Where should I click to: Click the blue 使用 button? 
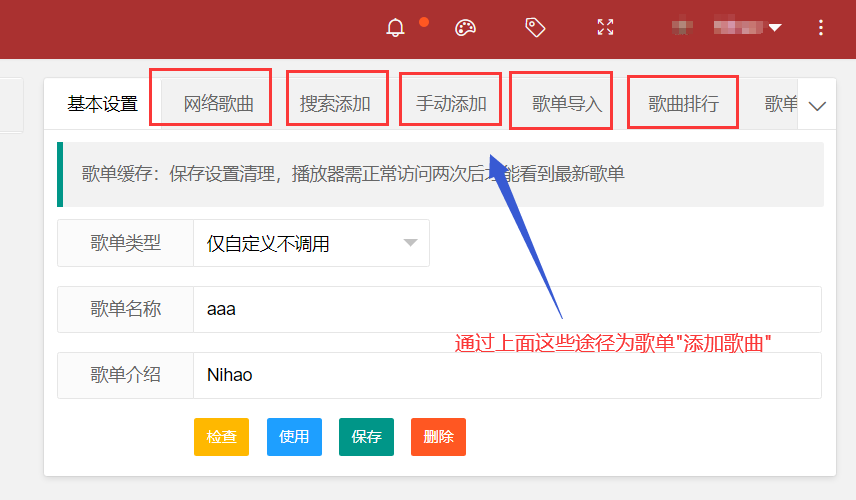tap(294, 437)
